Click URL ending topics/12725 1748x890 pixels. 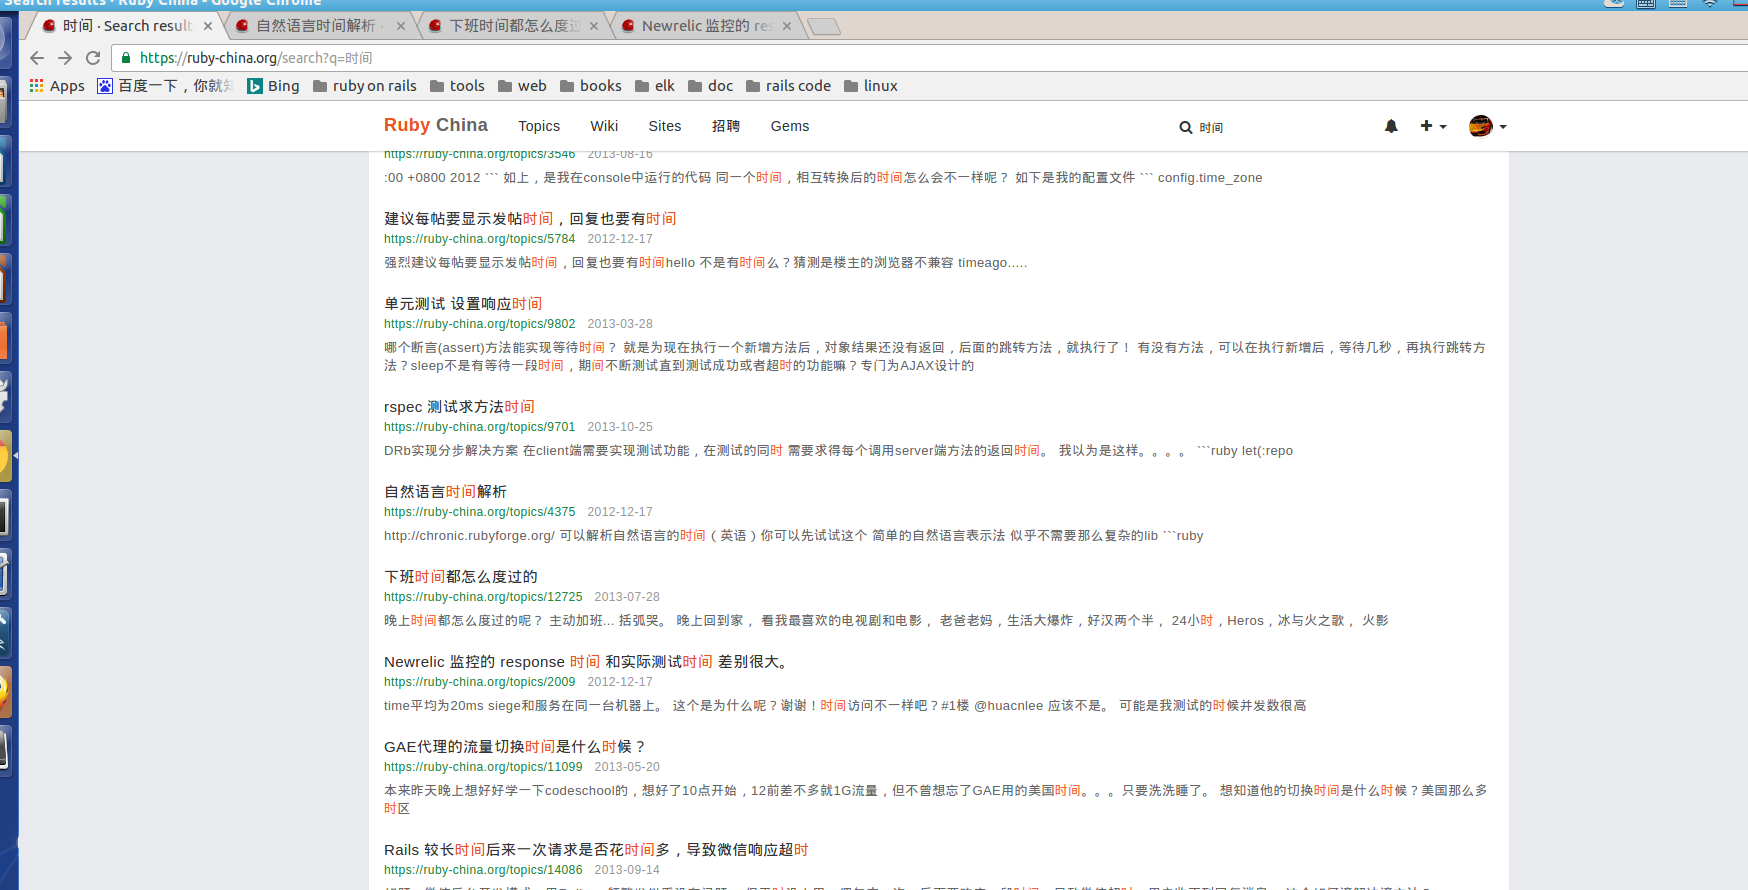(x=483, y=597)
